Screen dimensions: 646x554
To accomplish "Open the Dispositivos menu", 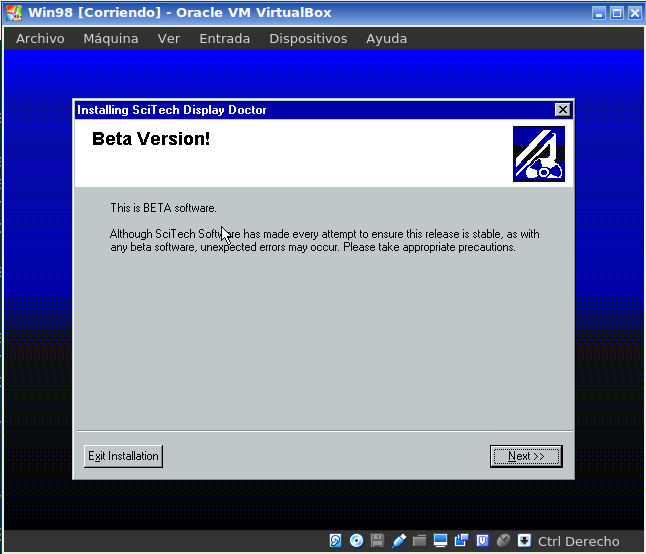I will [x=308, y=39].
